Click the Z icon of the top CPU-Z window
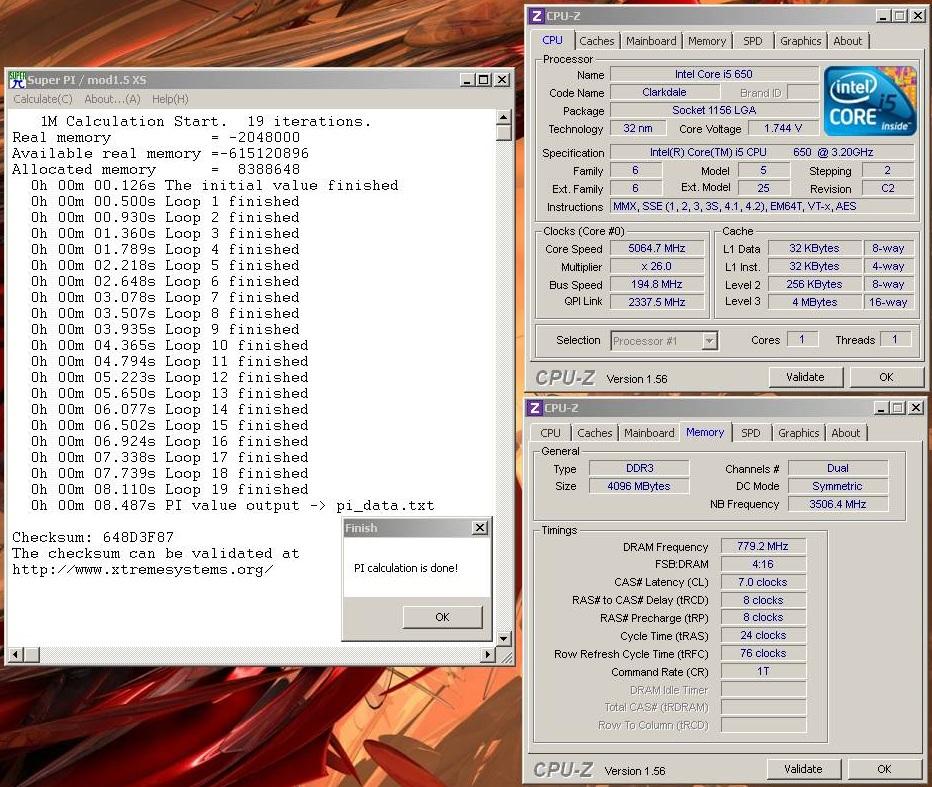Viewport: 932px width, 787px height. pos(537,16)
